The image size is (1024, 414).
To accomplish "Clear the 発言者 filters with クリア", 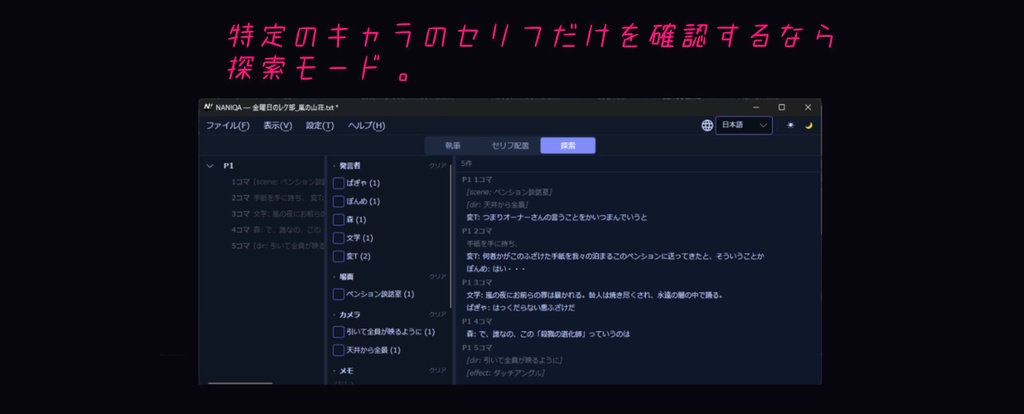I will pos(438,166).
